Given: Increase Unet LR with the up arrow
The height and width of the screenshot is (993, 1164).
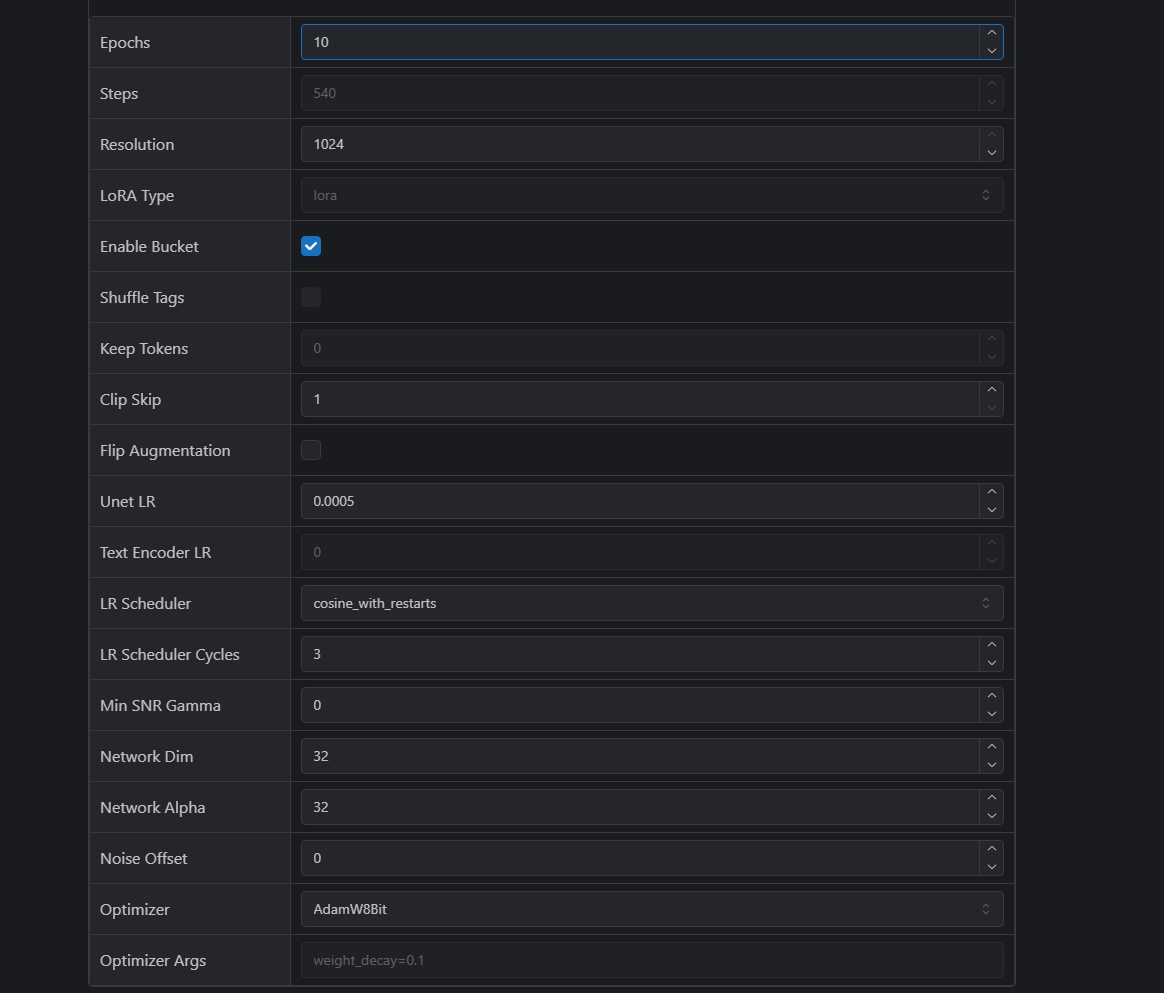Looking at the screenshot, I should tap(992, 492).
